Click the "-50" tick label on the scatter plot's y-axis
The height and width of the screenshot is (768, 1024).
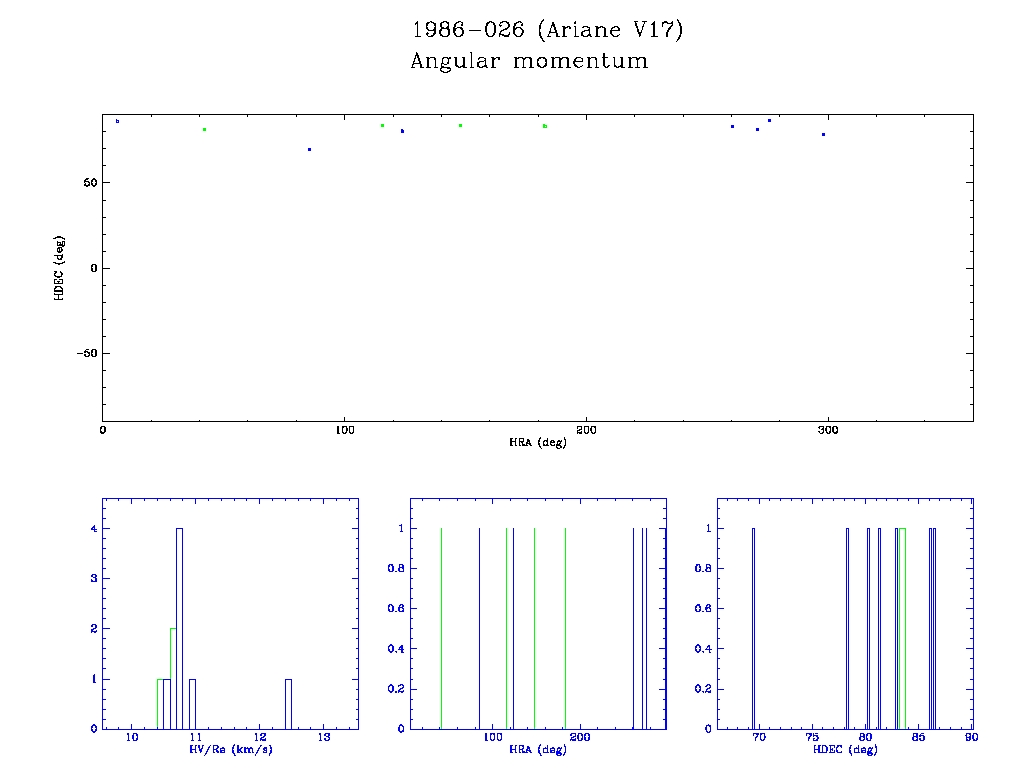point(87,353)
